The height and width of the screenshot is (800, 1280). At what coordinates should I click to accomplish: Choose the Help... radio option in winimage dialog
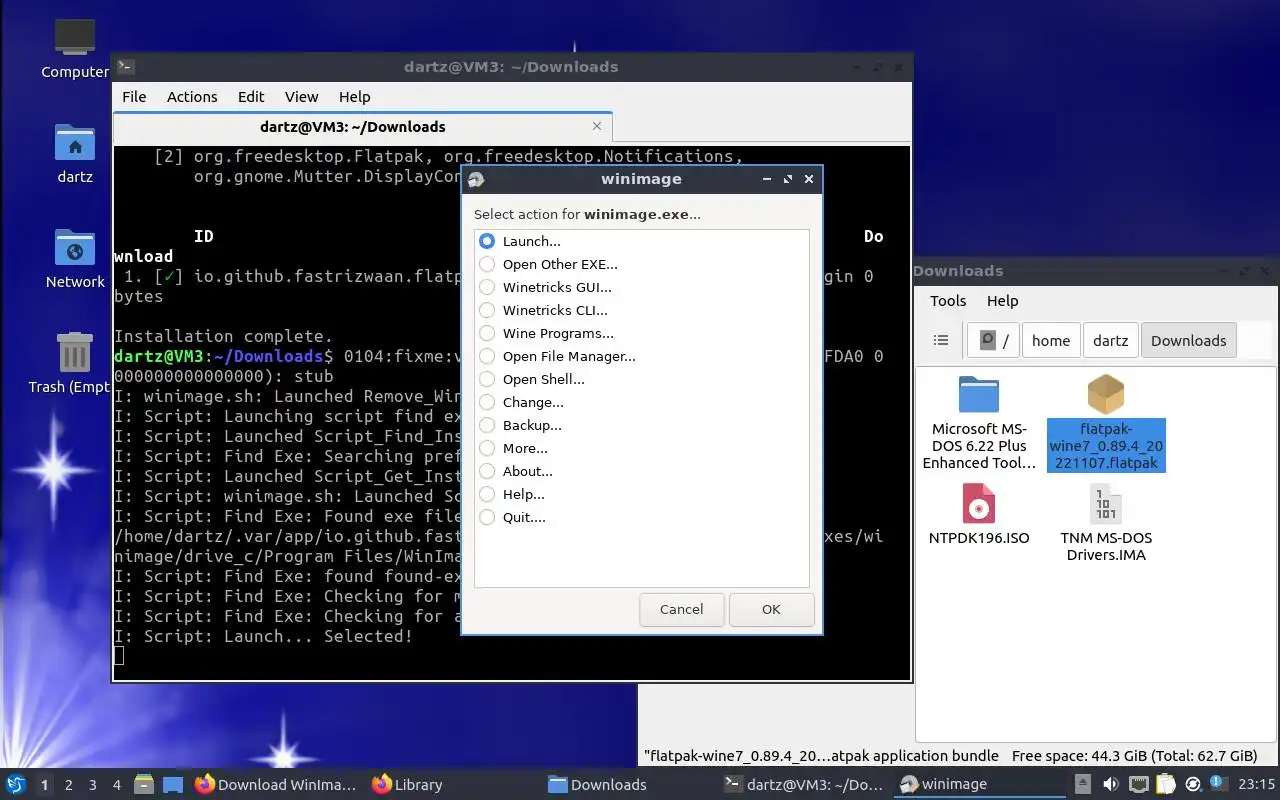[487, 494]
